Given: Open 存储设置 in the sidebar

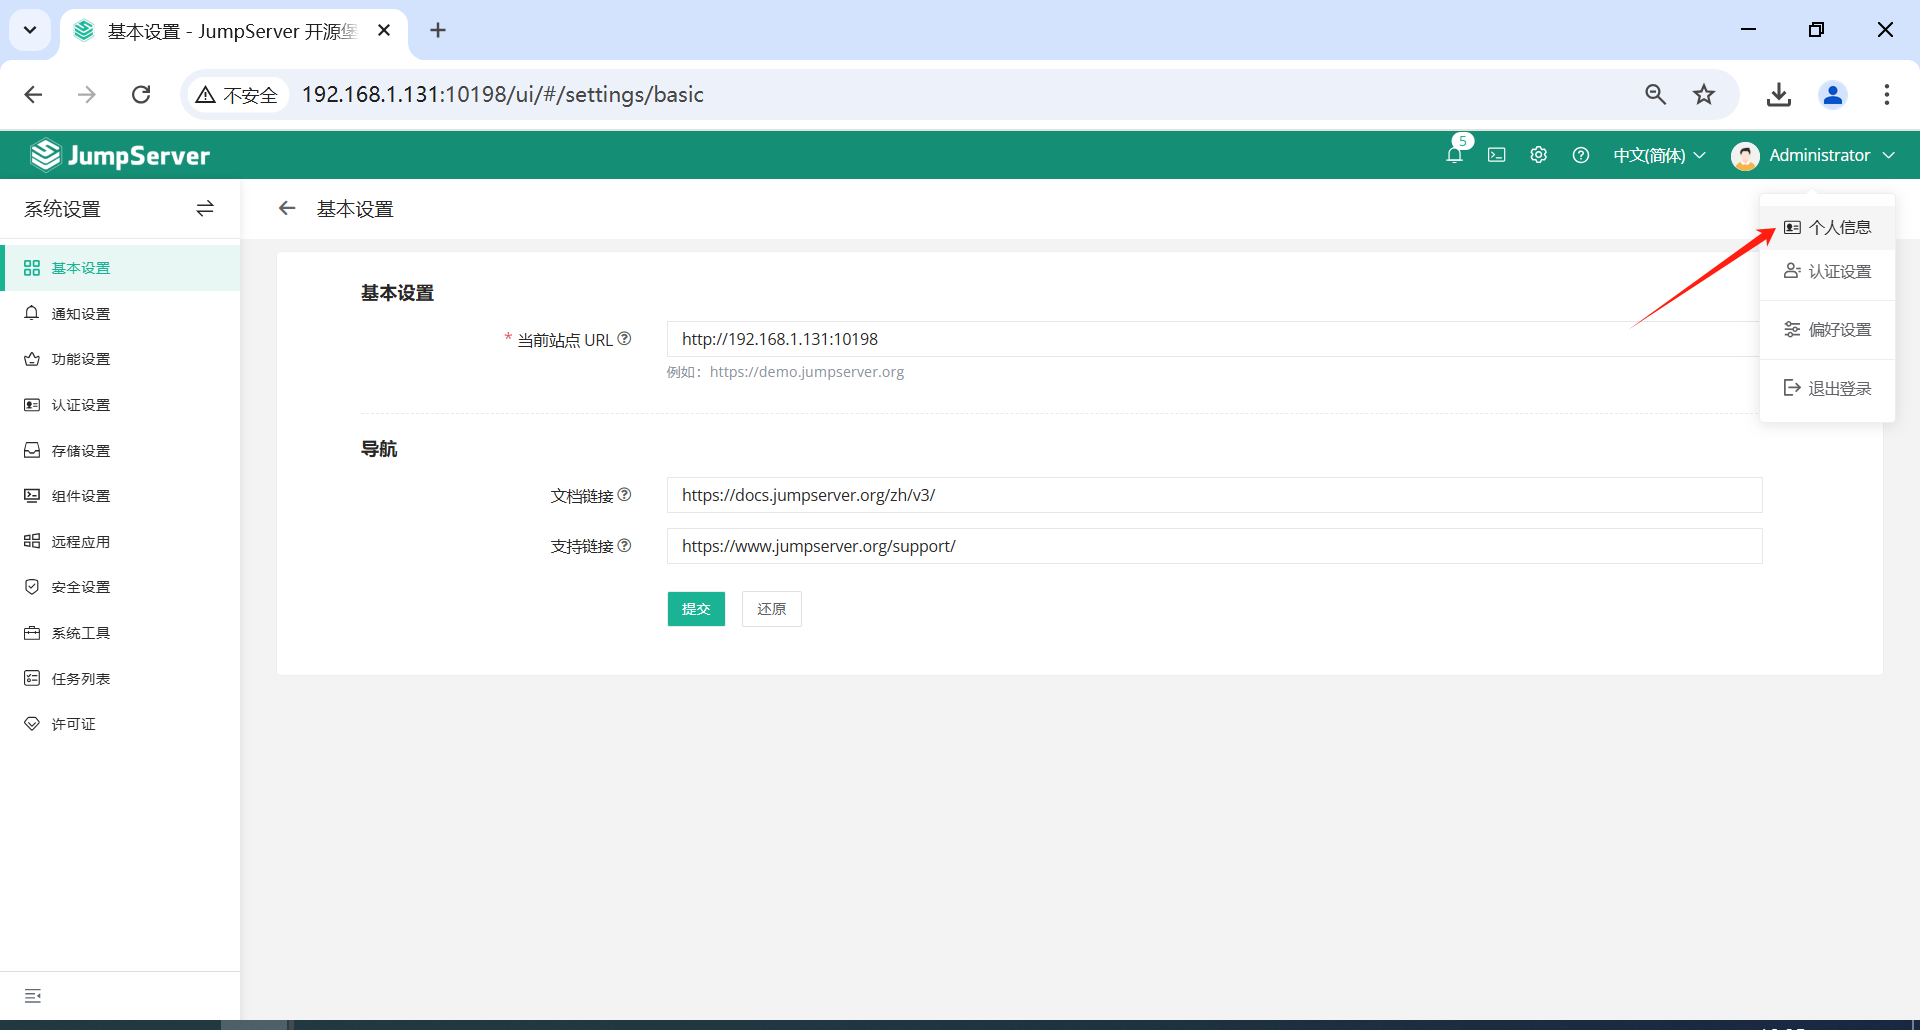Looking at the screenshot, I should click(x=120, y=450).
